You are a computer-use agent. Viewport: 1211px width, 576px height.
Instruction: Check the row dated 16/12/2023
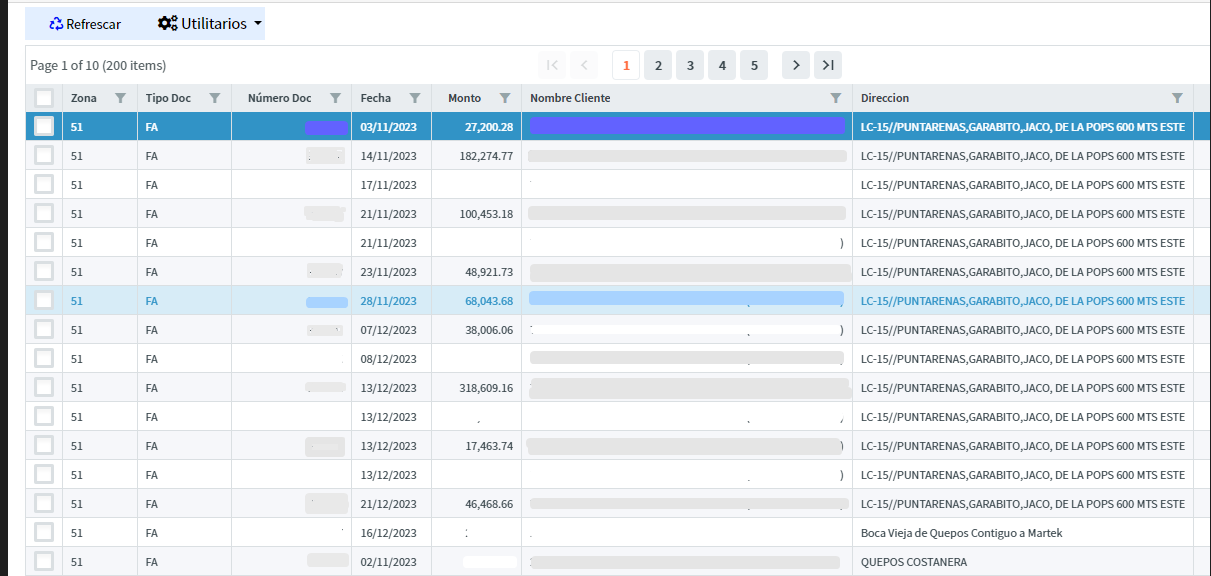pos(44,532)
